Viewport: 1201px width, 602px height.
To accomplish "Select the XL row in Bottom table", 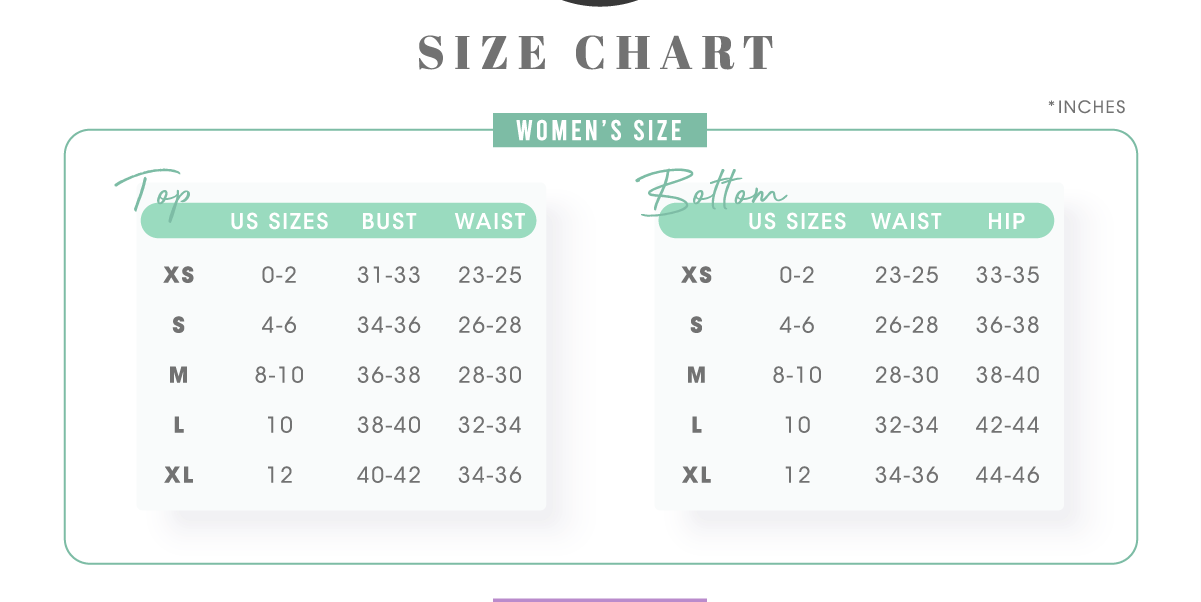I will (697, 475).
